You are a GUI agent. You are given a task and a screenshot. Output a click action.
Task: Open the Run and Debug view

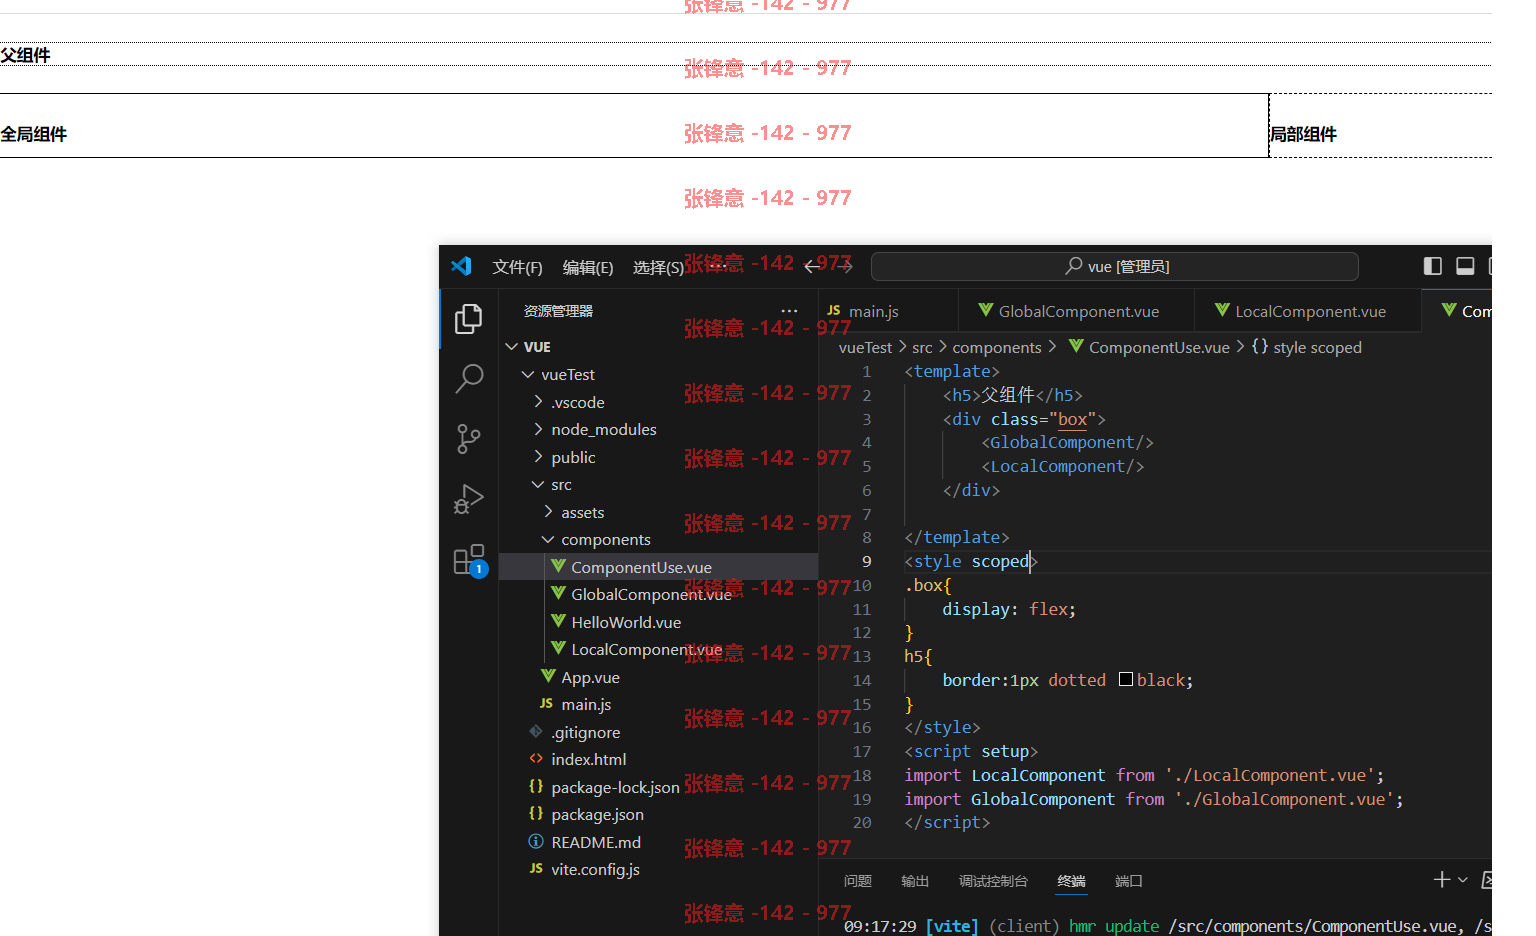click(x=469, y=499)
